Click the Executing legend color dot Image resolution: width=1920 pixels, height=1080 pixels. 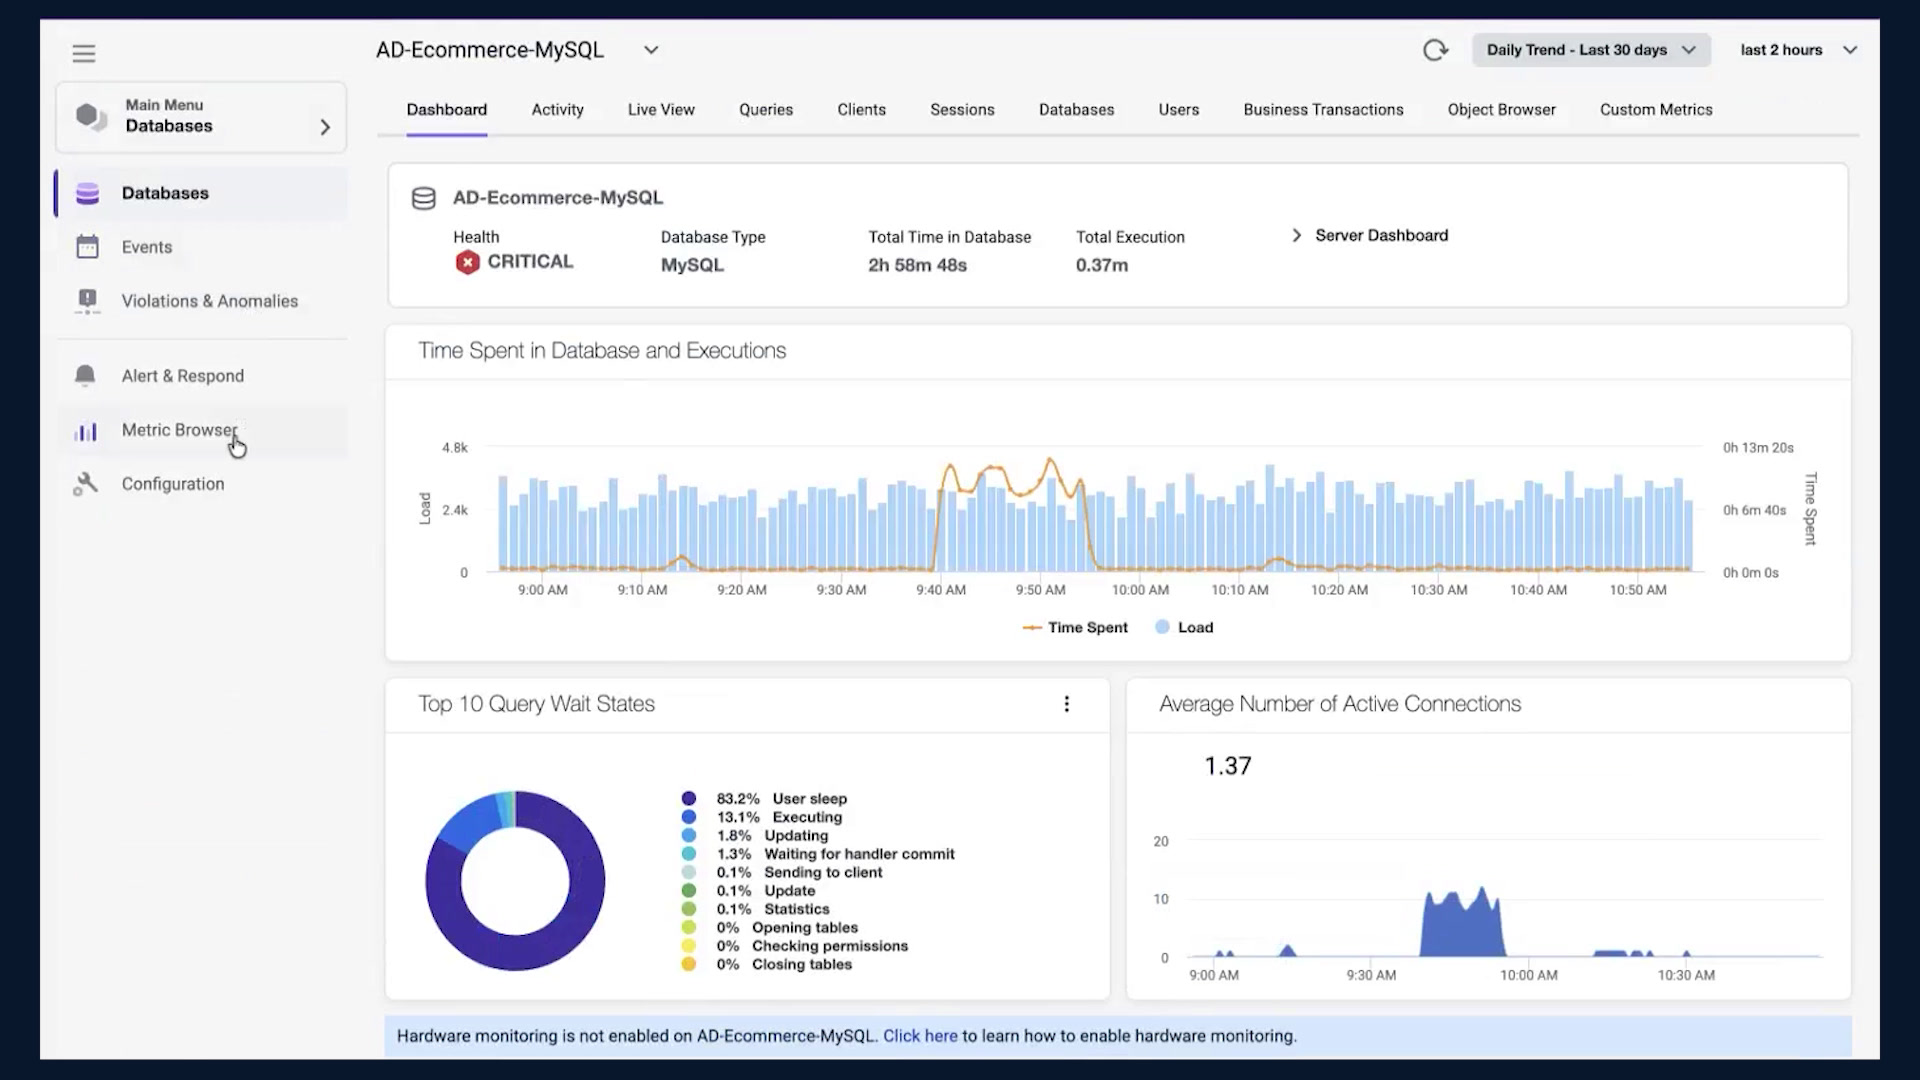point(688,817)
